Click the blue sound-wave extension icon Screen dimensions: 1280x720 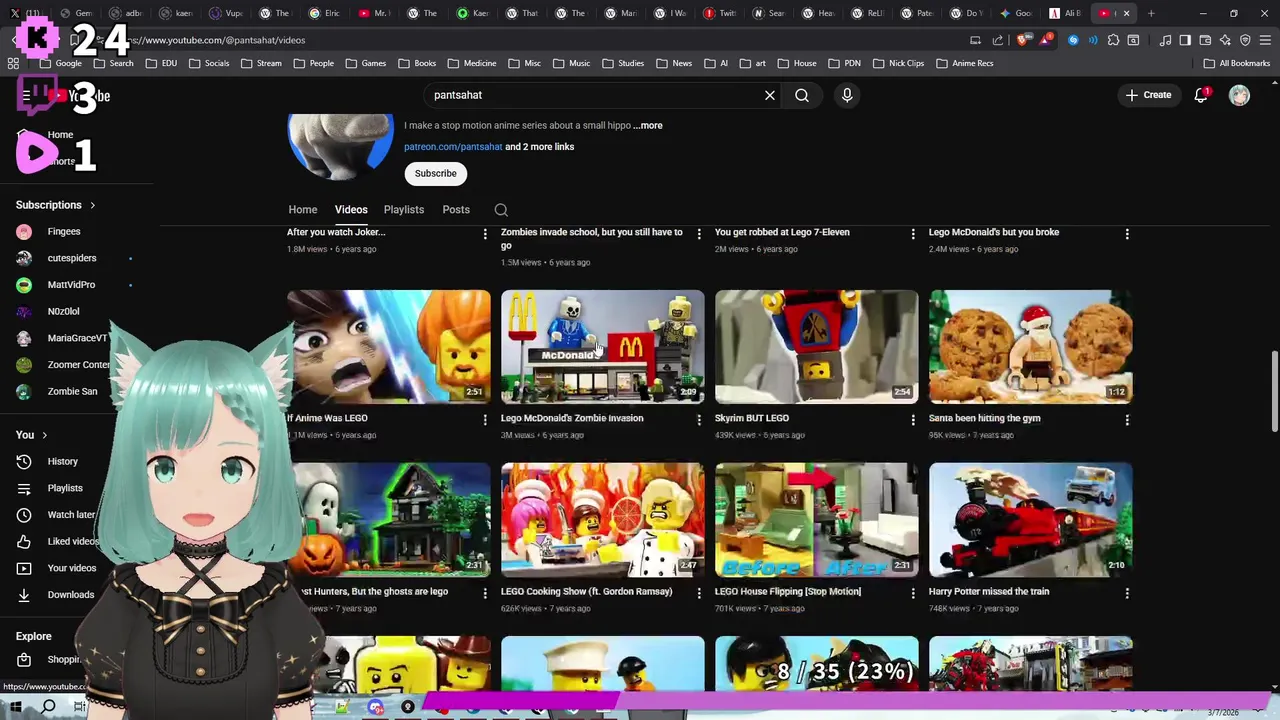pyautogui.click(x=1093, y=40)
